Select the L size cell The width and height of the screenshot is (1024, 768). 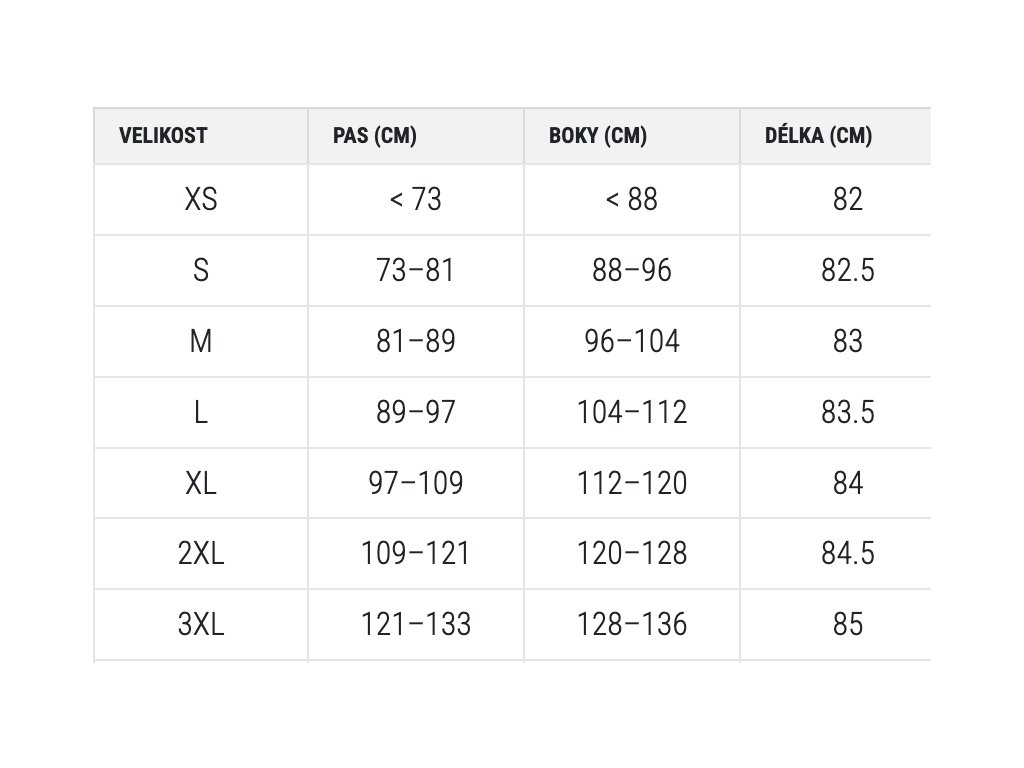click(201, 412)
